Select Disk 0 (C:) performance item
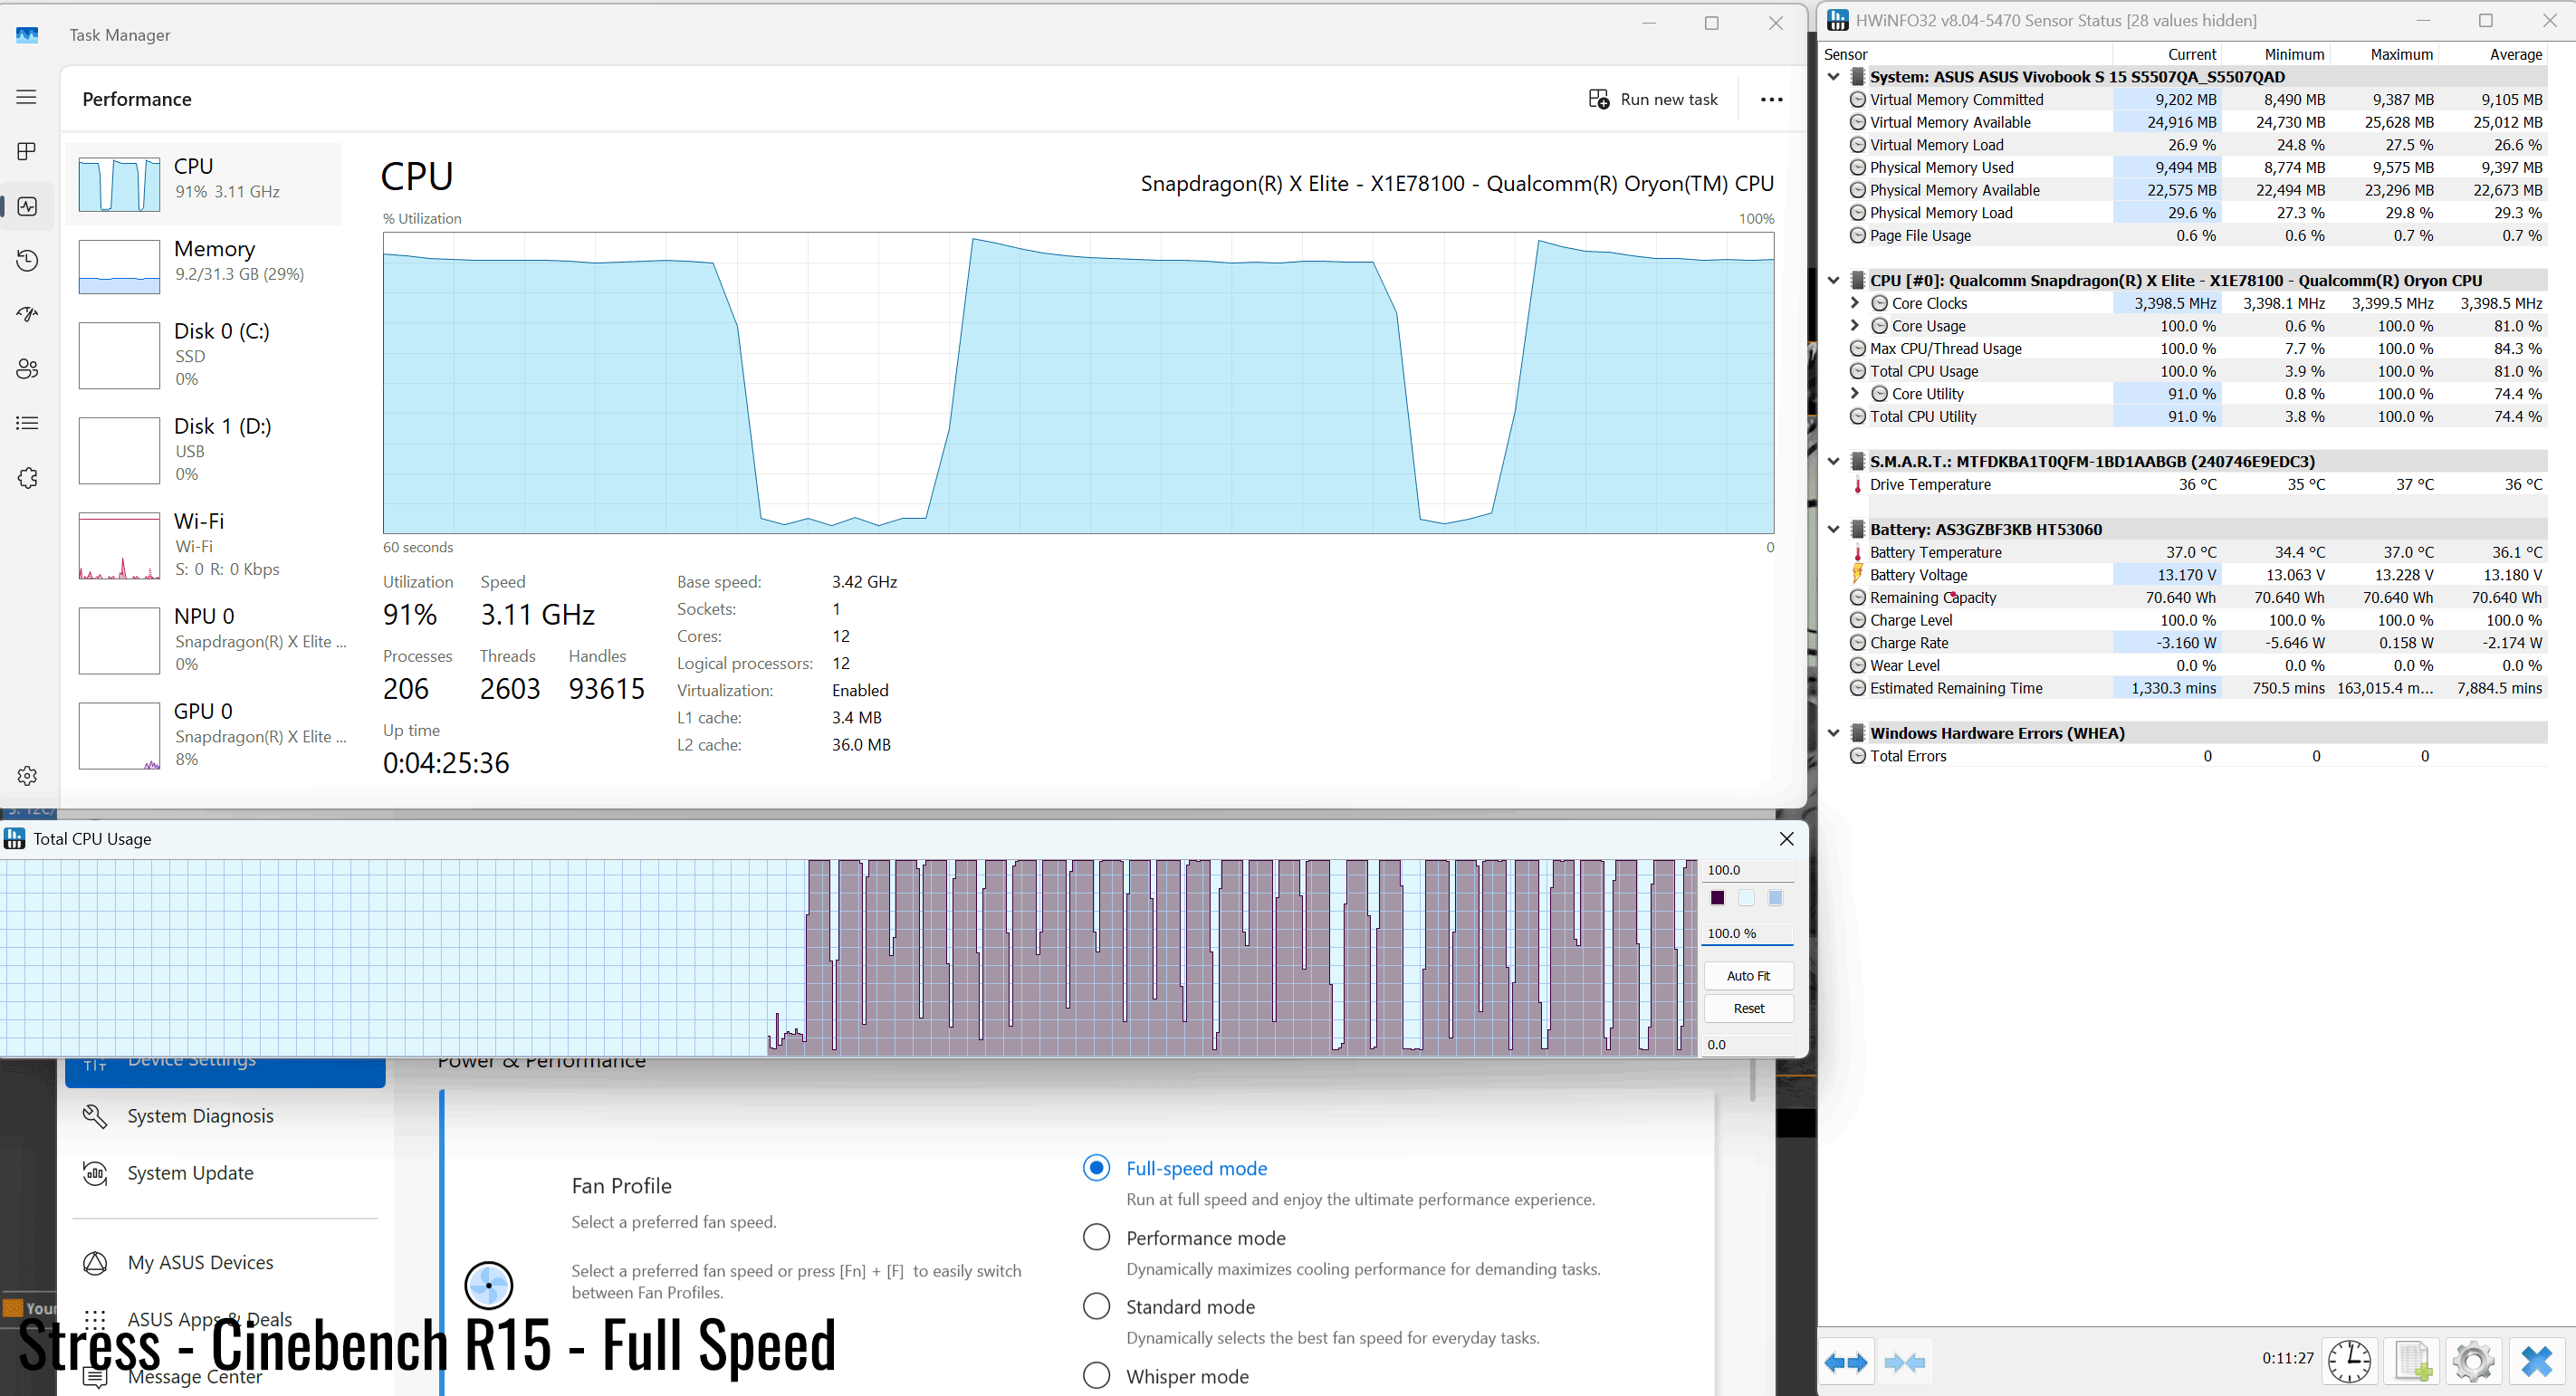 [x=204, y=355]
